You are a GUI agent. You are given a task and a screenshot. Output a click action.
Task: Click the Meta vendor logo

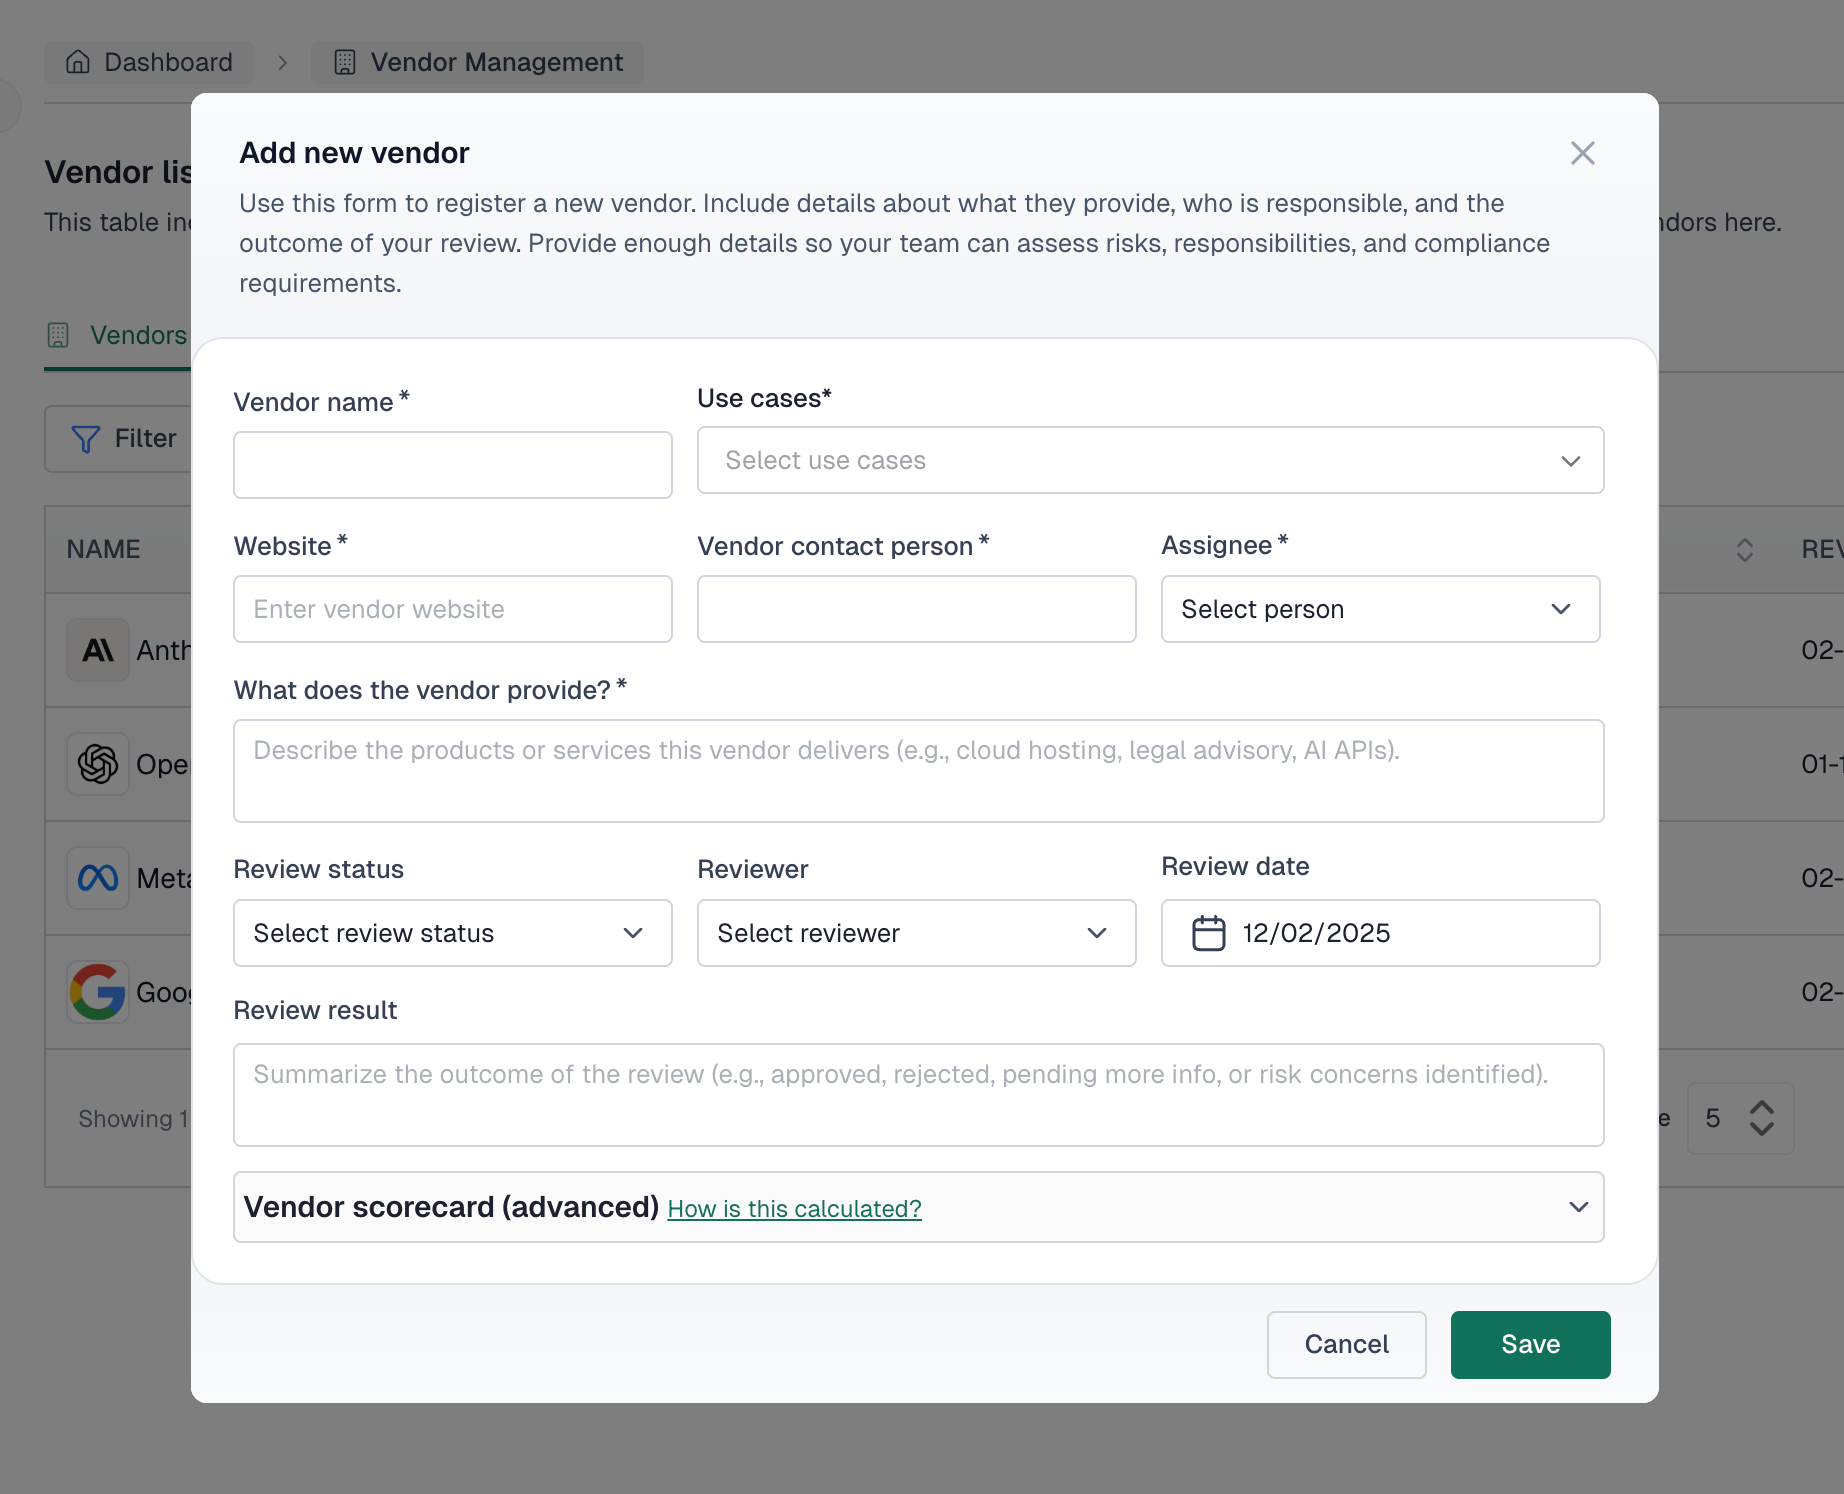point(97,878)
